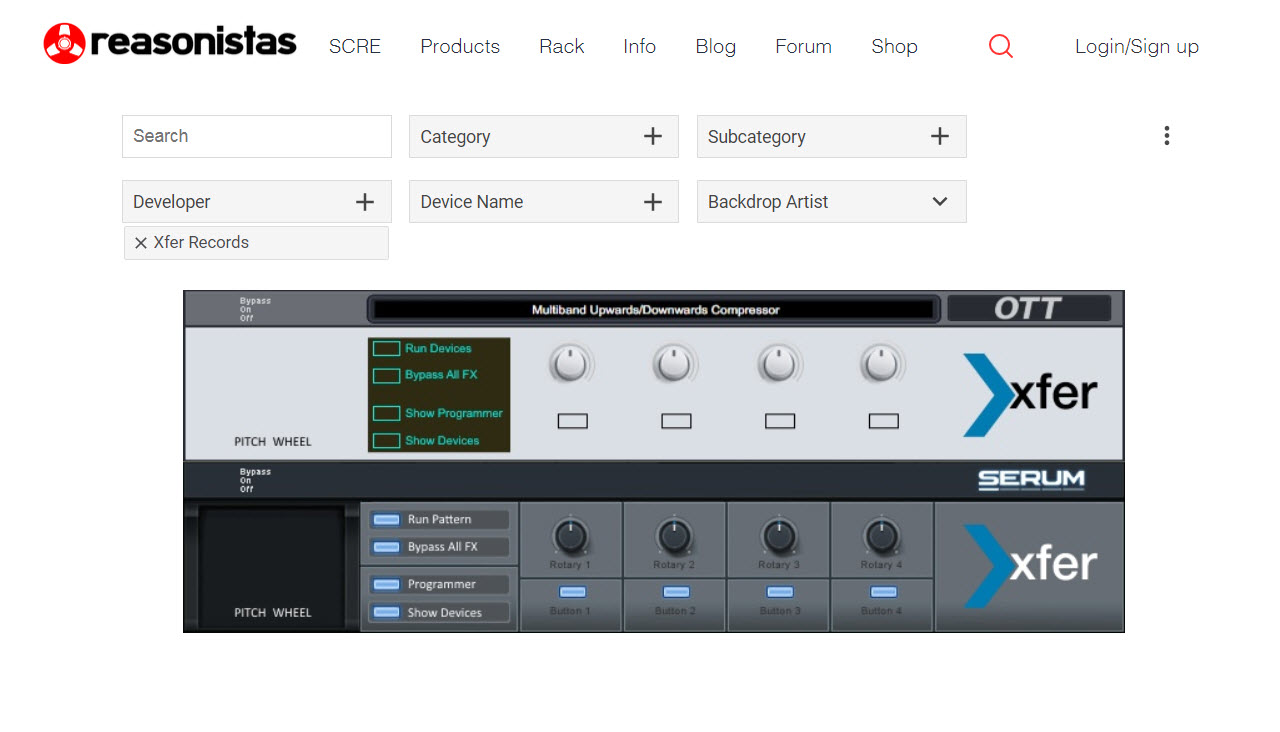Screen dimensions: 1280x732
Task: Toggle Run Pattern on Serum panel
Action: tap(386, 520)
